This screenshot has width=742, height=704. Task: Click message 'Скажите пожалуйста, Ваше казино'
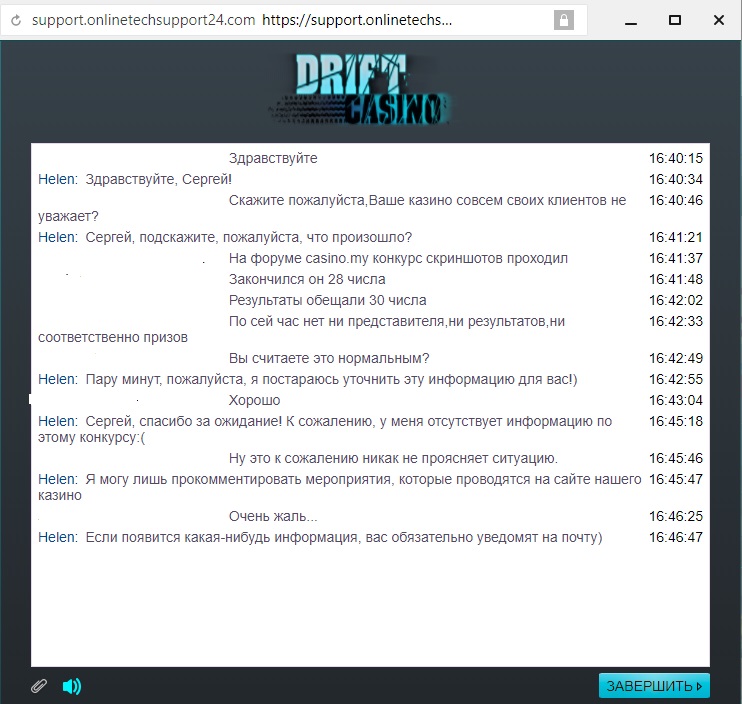tap(332, 208)
